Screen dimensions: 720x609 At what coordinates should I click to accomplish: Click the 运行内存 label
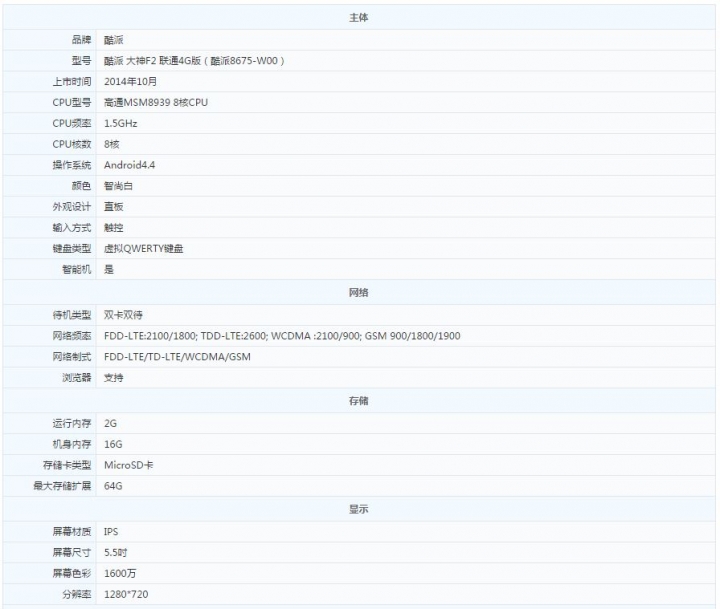click(72, 423)
